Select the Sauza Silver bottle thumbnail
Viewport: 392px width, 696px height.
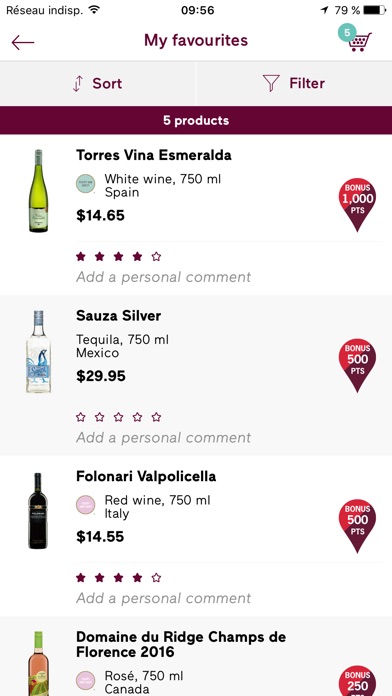(38, 352)
